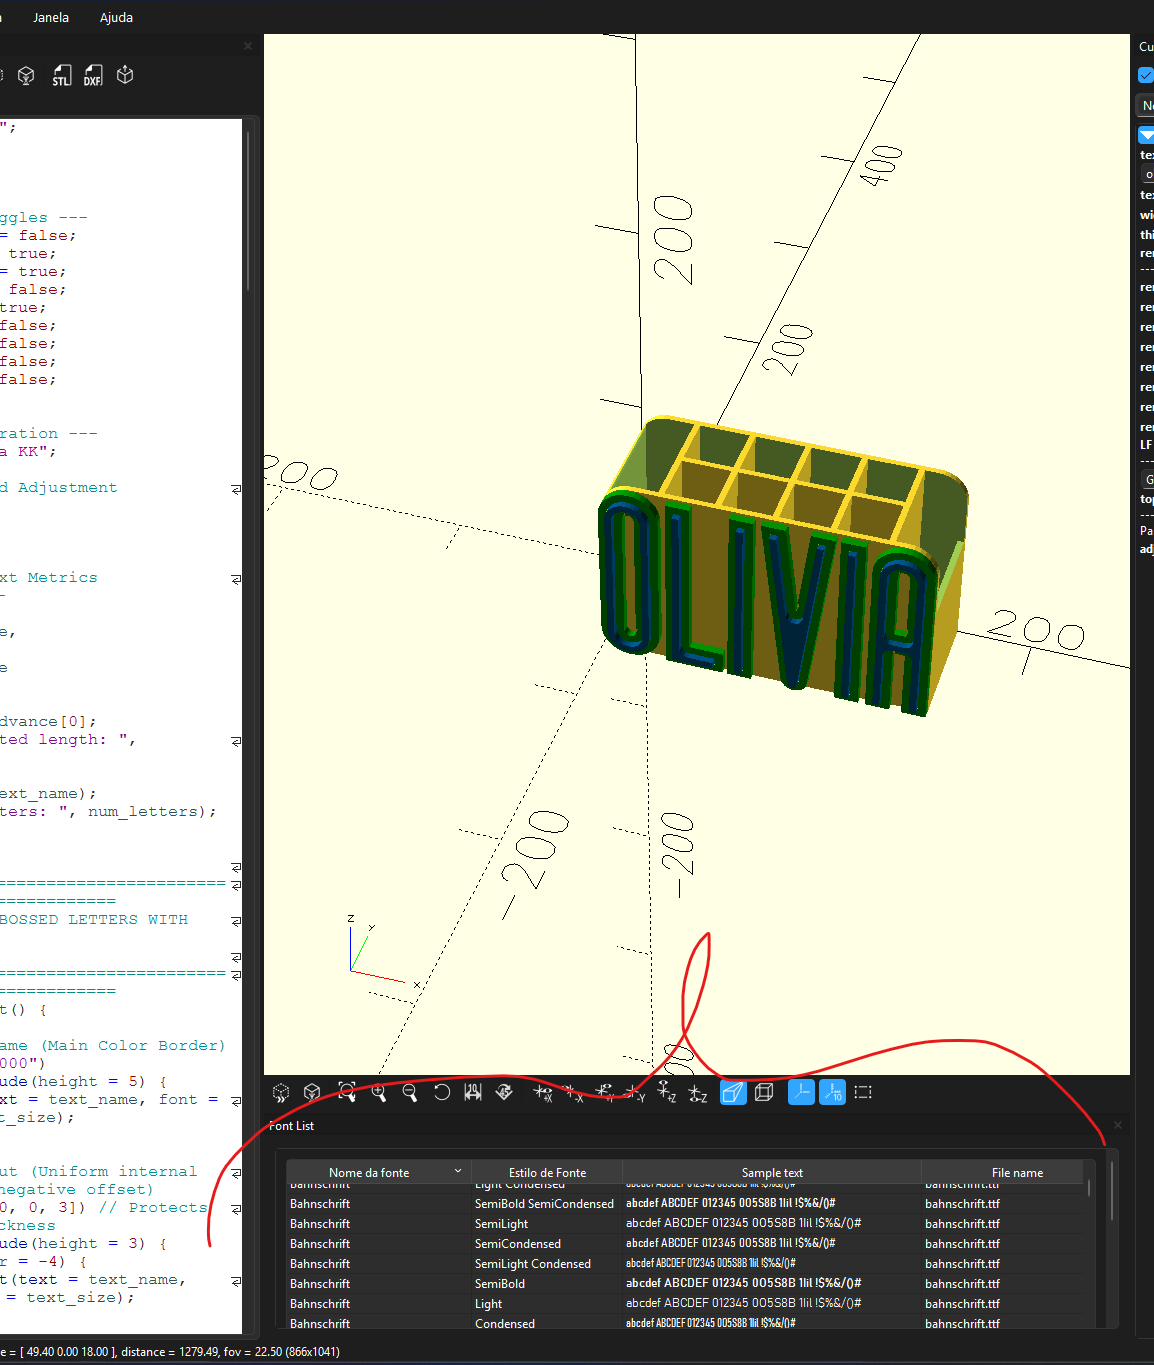Click the code editor vertical scrollbar
This screenshot has width=1154, height=1365.
[x=248, y=210]
